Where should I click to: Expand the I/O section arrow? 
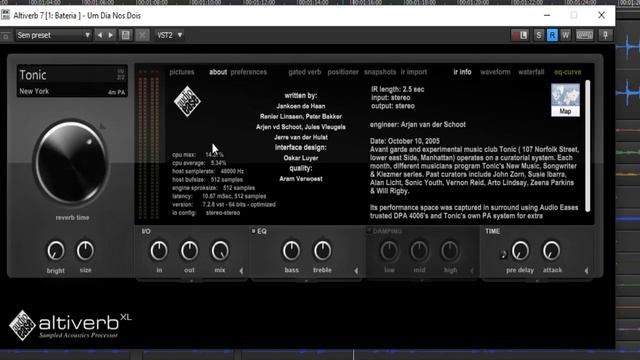pos(241,271)
